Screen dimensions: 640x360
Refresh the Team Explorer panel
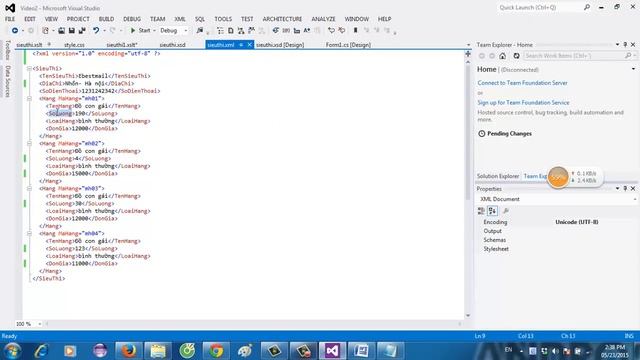click(x=516, y=56)
